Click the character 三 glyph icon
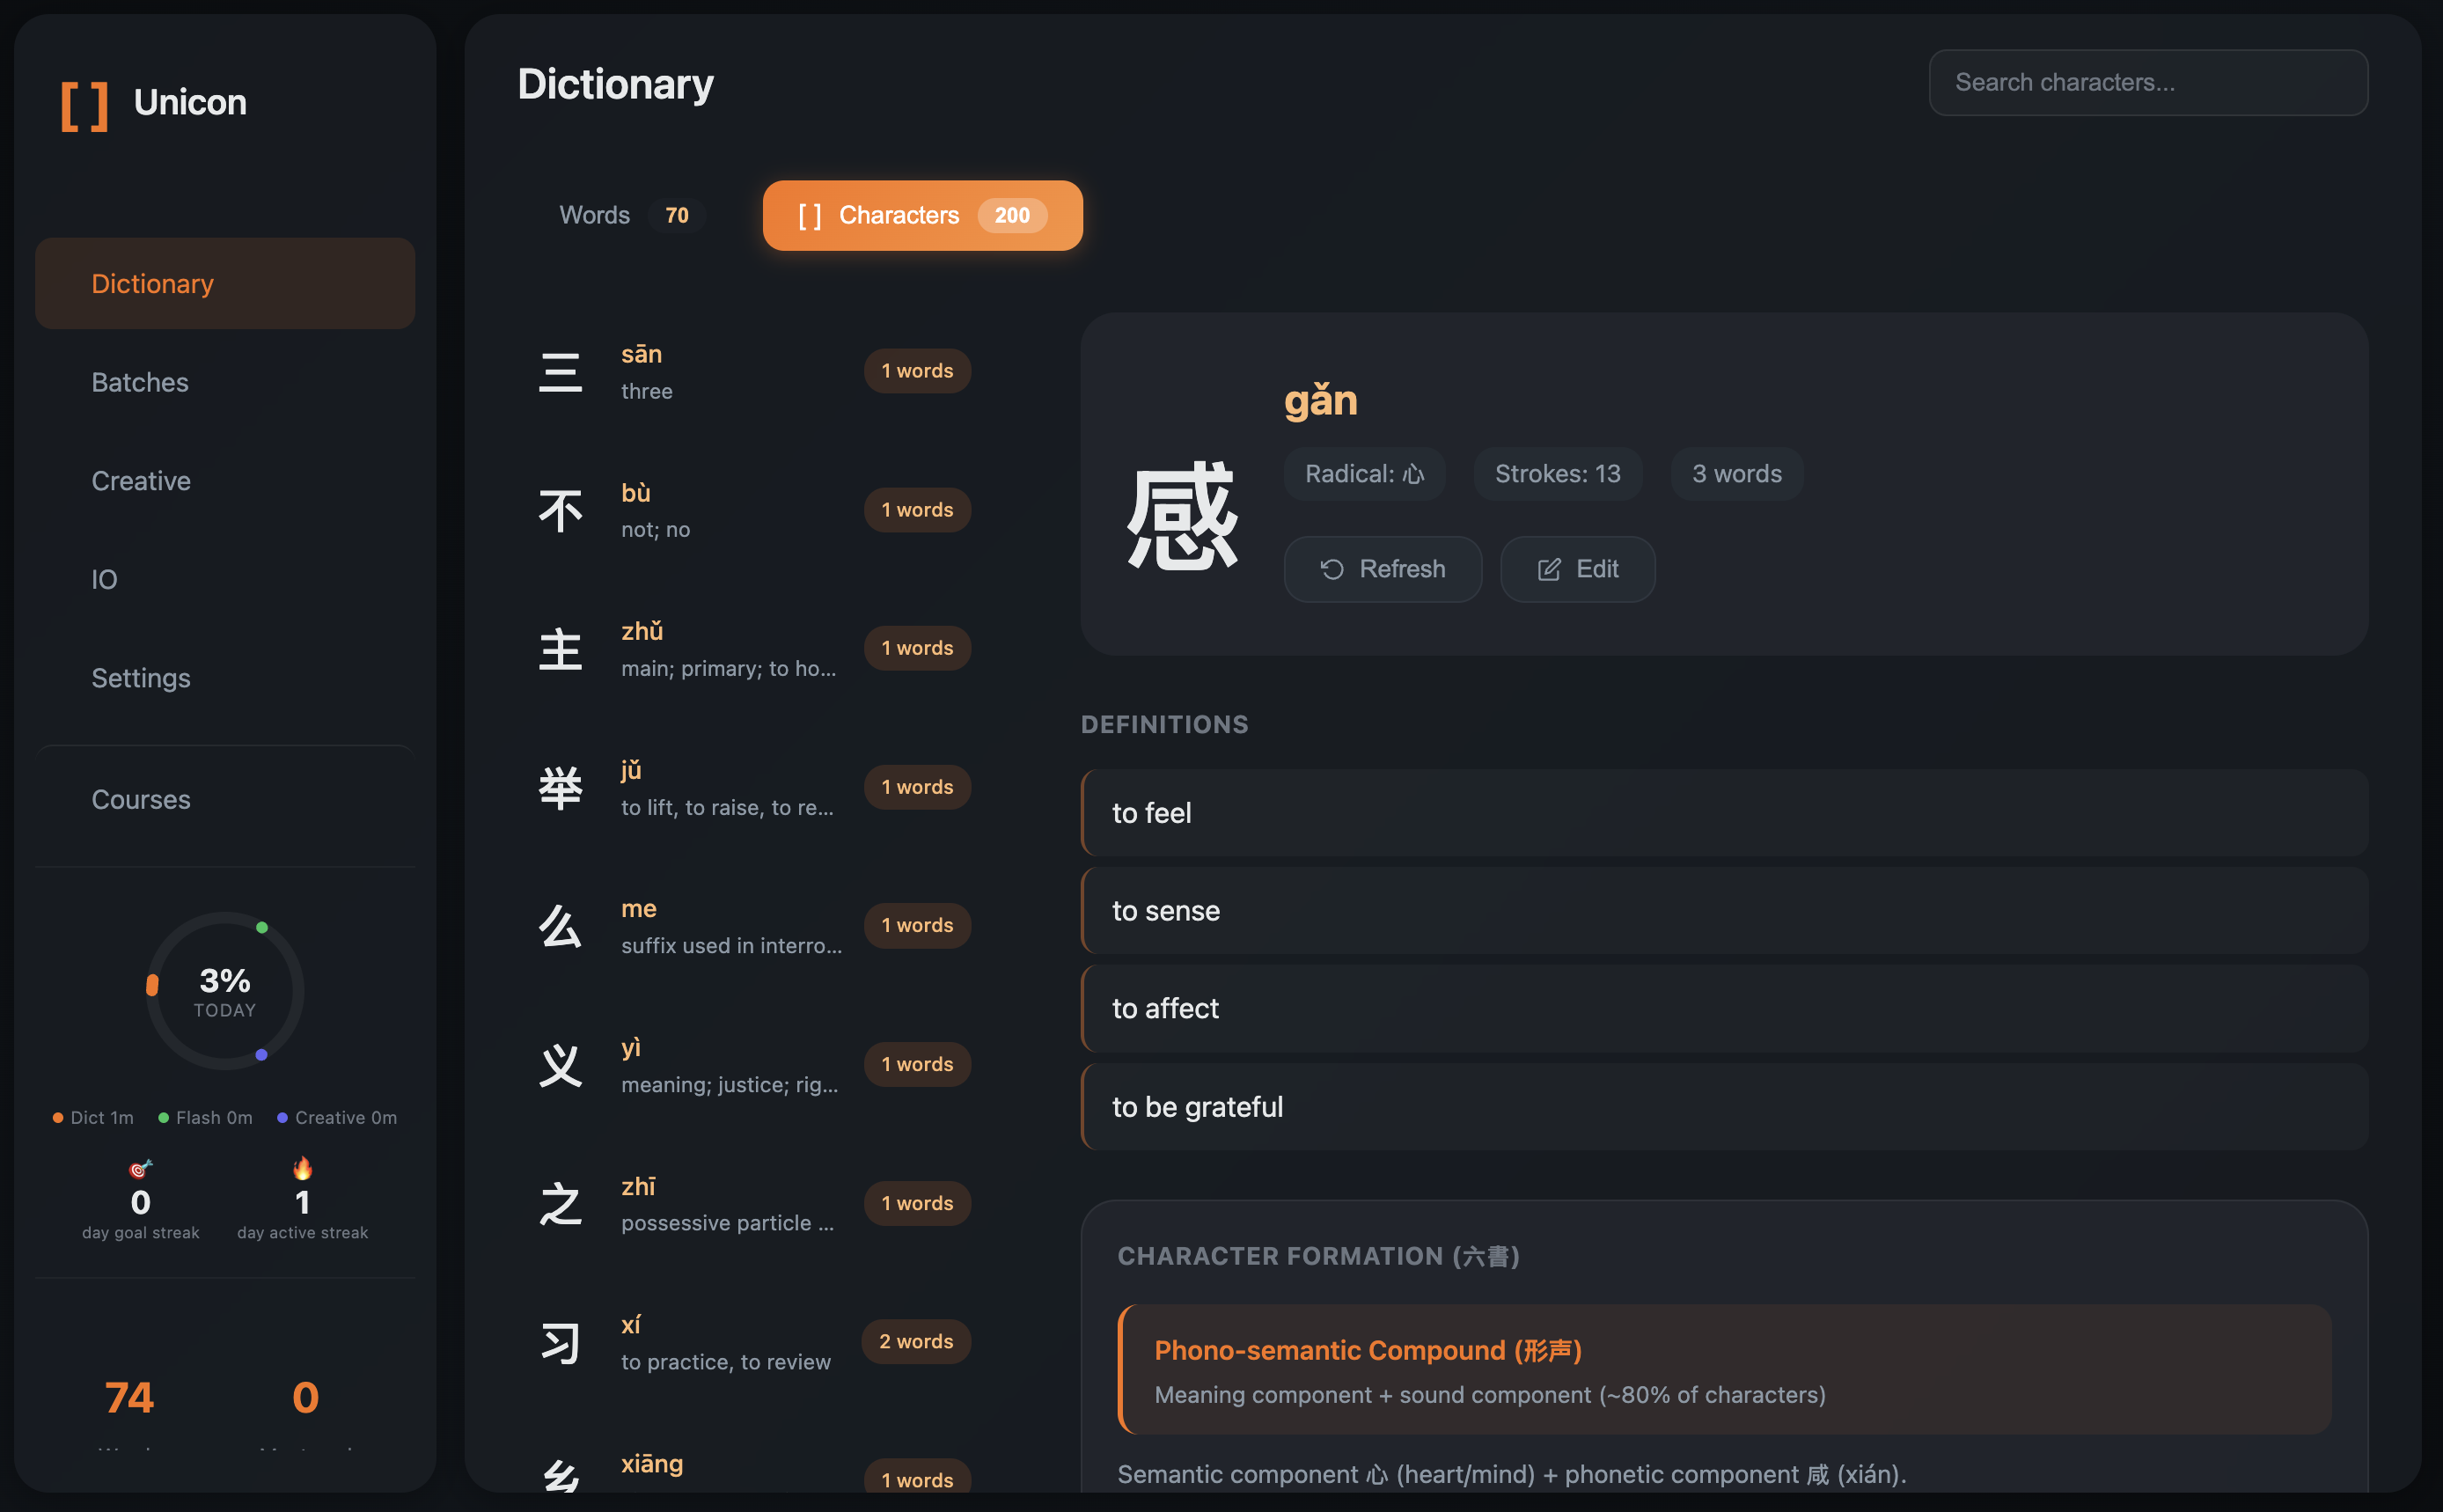Image resolution: width=2443 pixels, height=1512 pixels. click(561, 371)
